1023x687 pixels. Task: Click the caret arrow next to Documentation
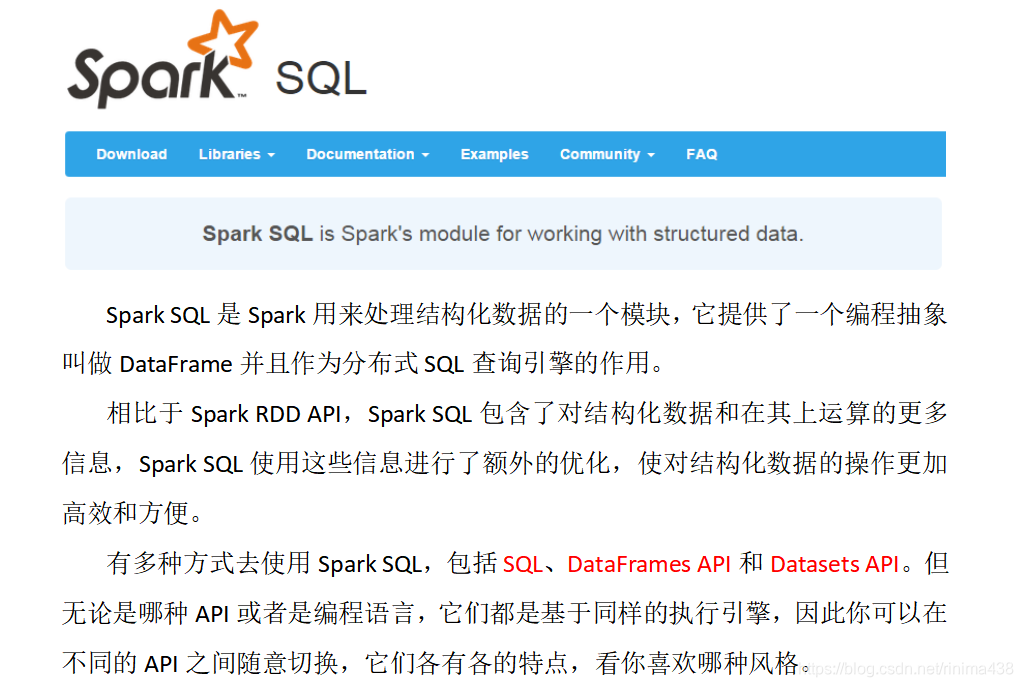[x=425, y=155]
